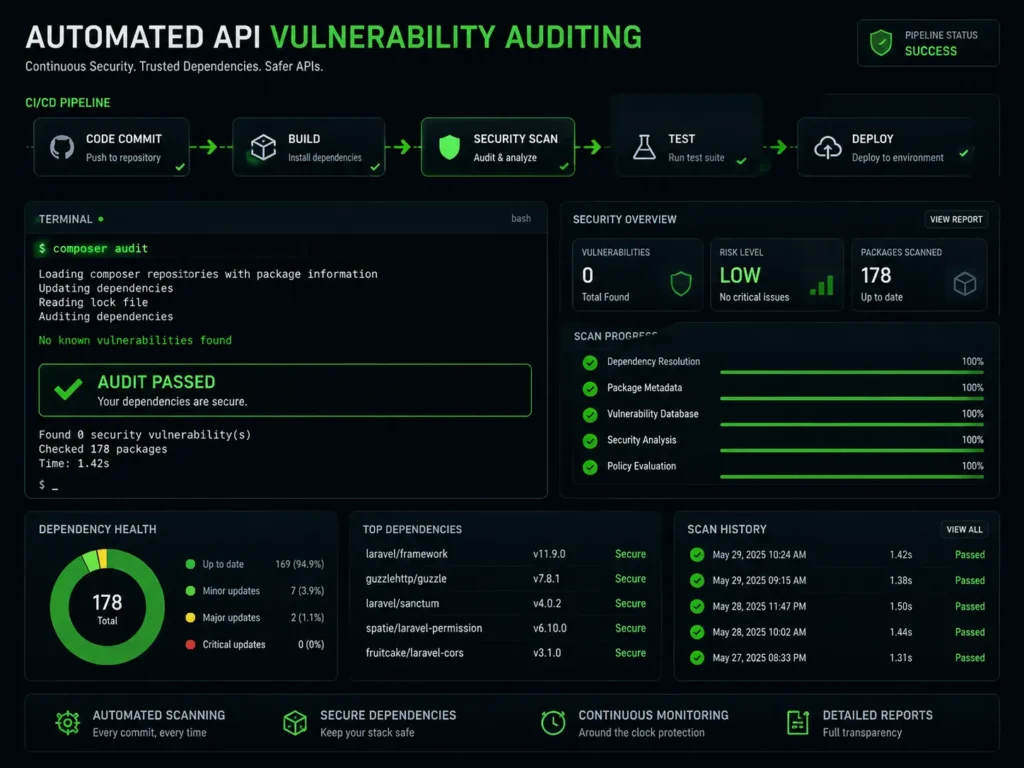Image resolution: width=1024 pixels, height=768 pixels.
Task: Click the terminal prompt cursor line
Action: (48, 485)
